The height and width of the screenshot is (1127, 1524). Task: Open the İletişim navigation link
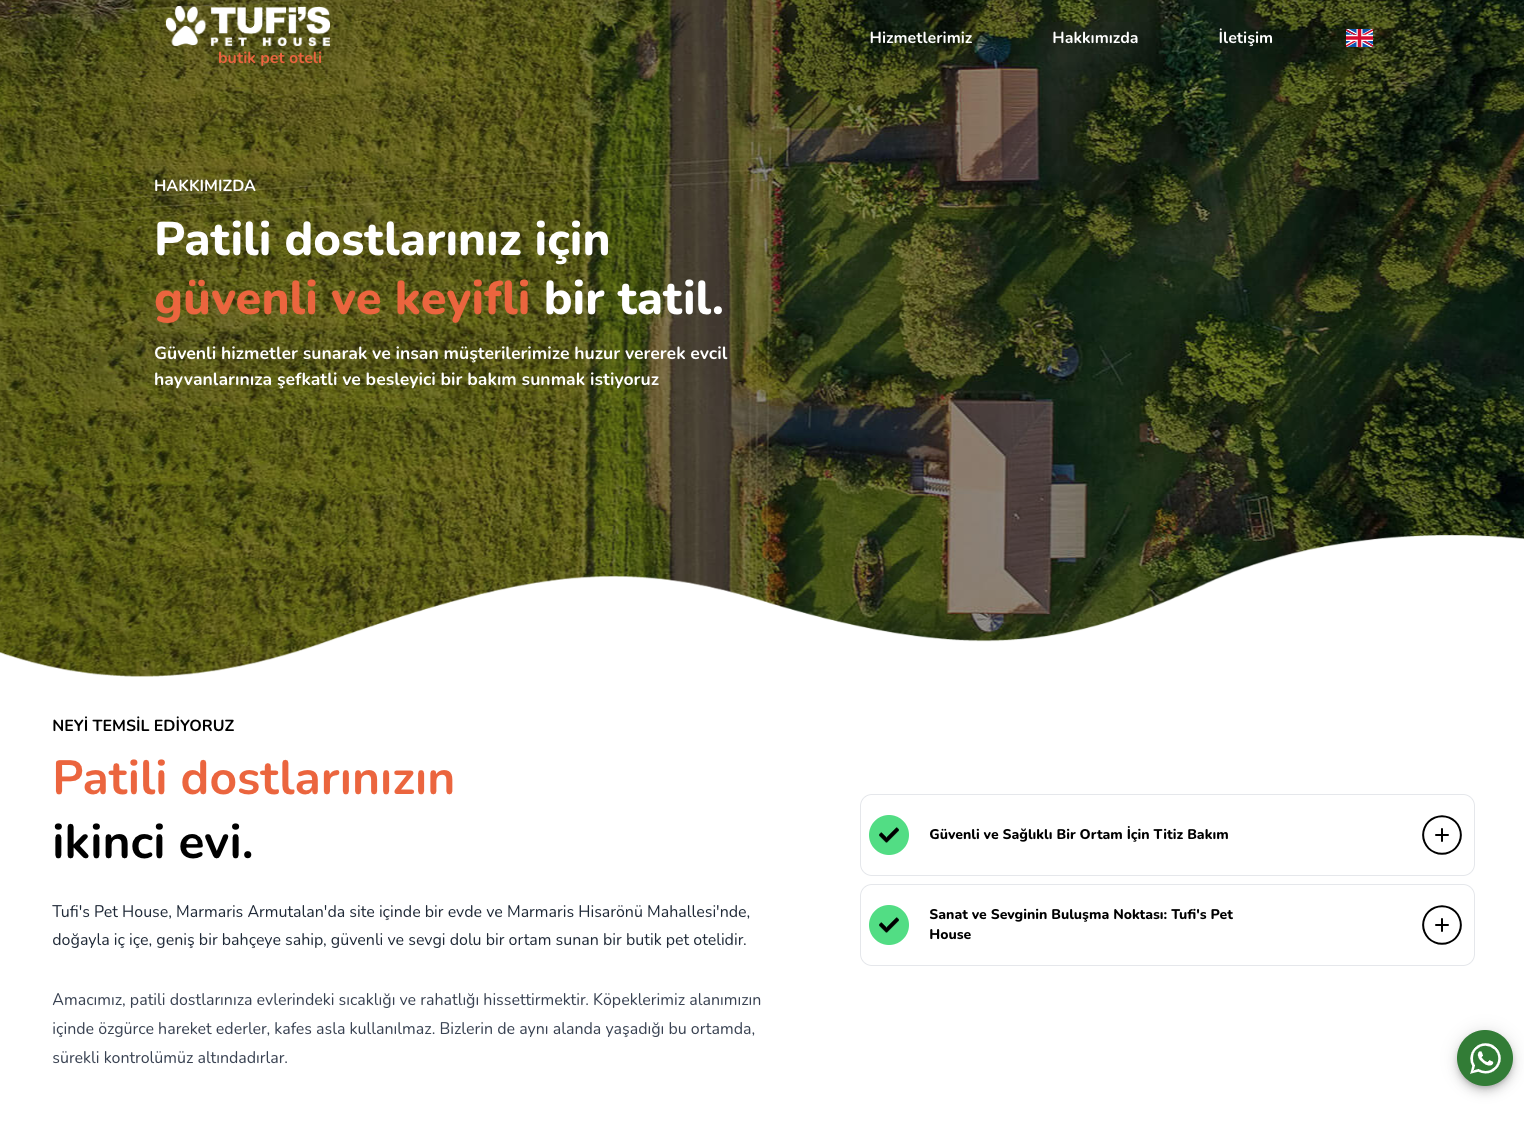1244,38
